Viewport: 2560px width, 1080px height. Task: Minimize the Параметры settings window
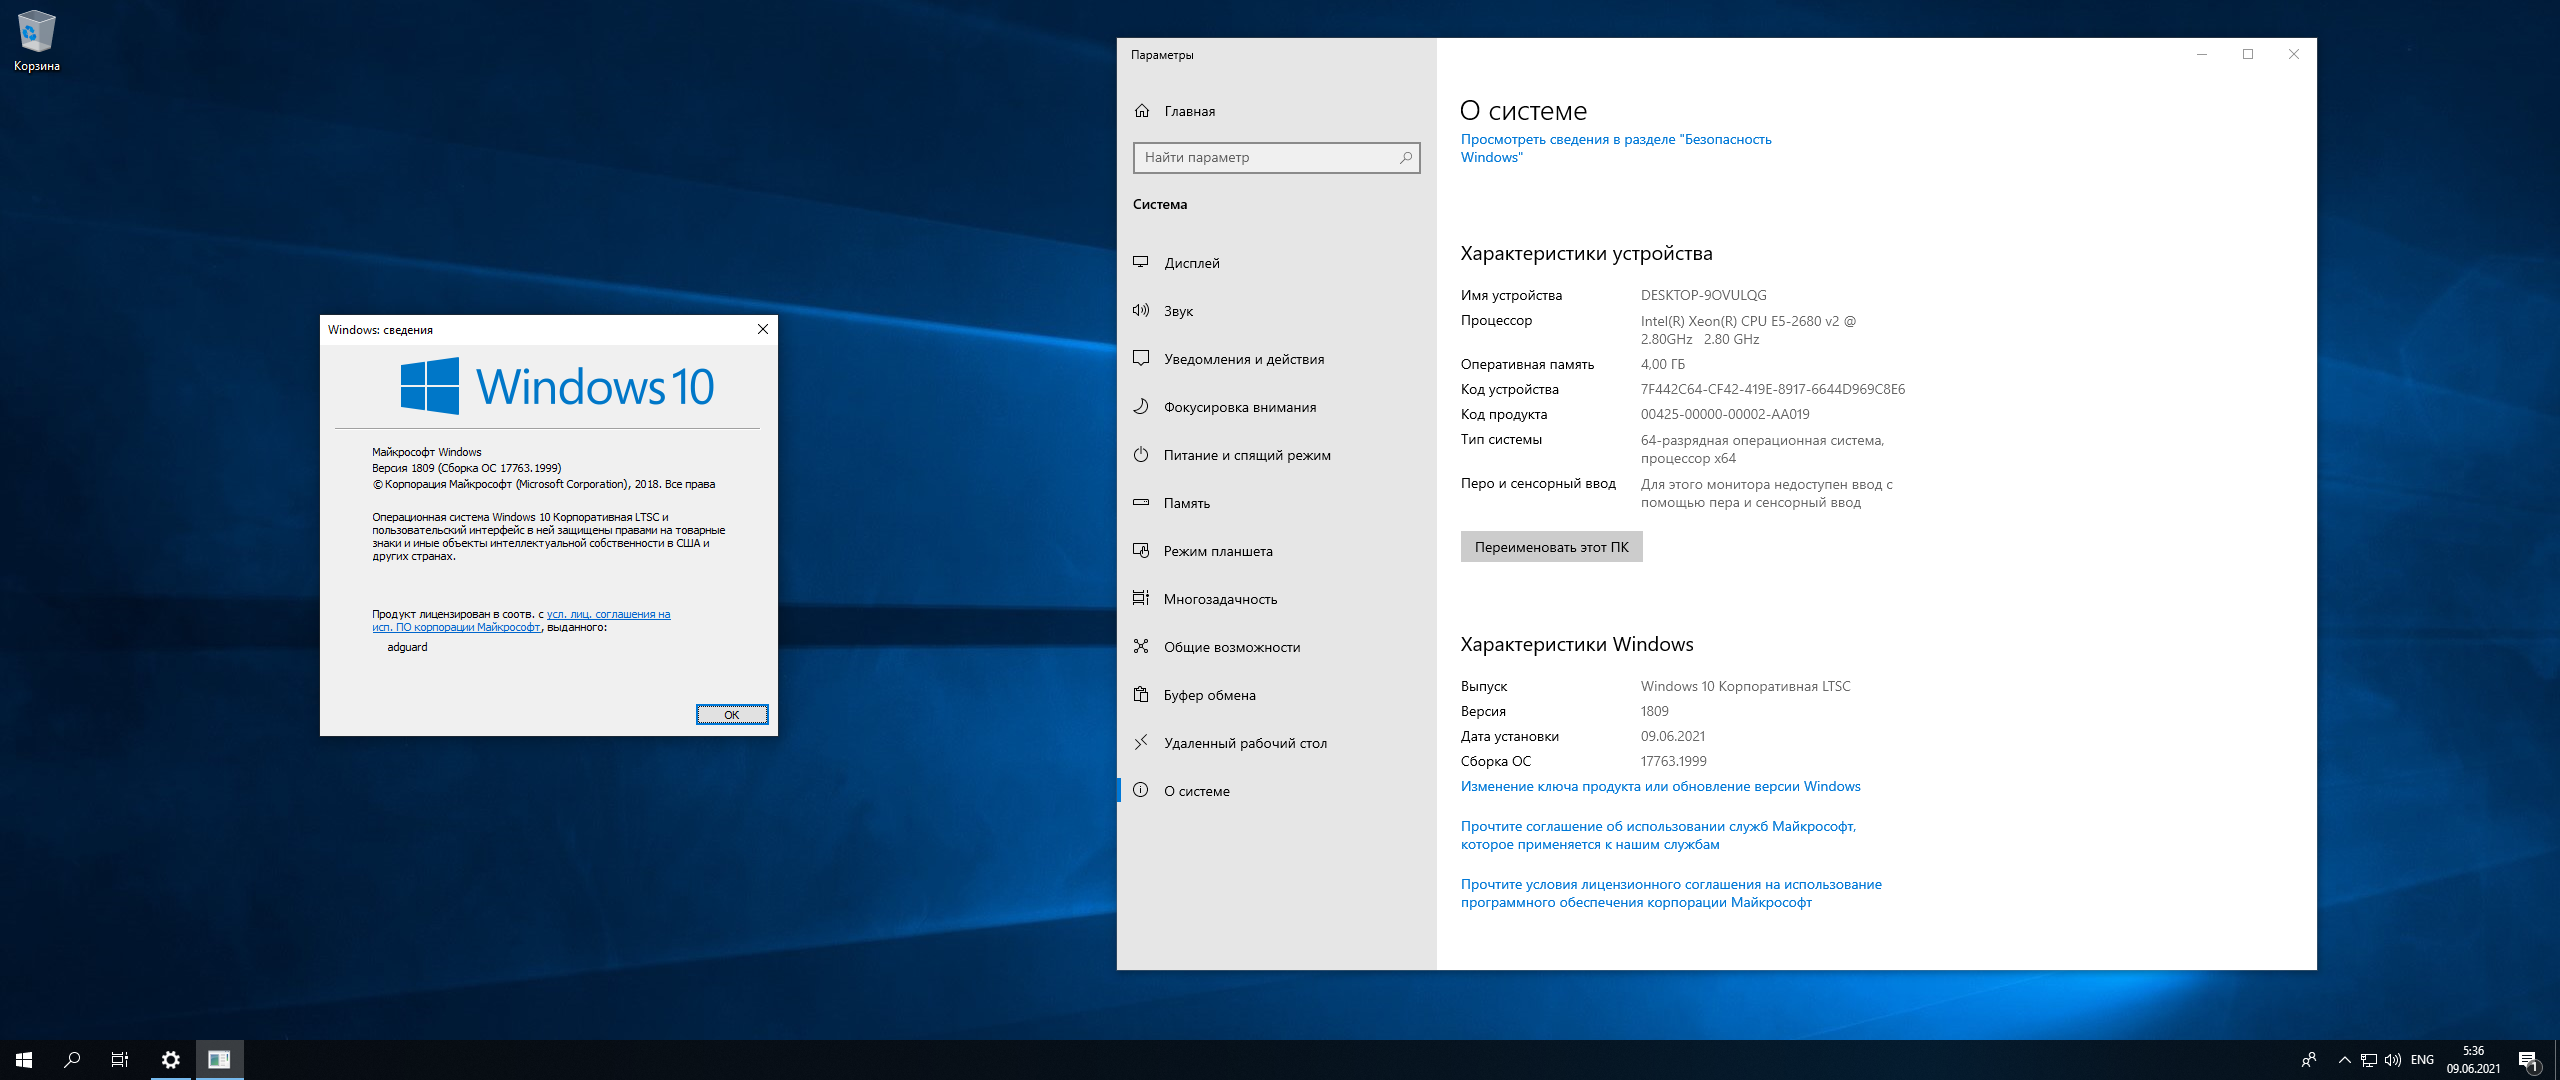coord(2202,54)
